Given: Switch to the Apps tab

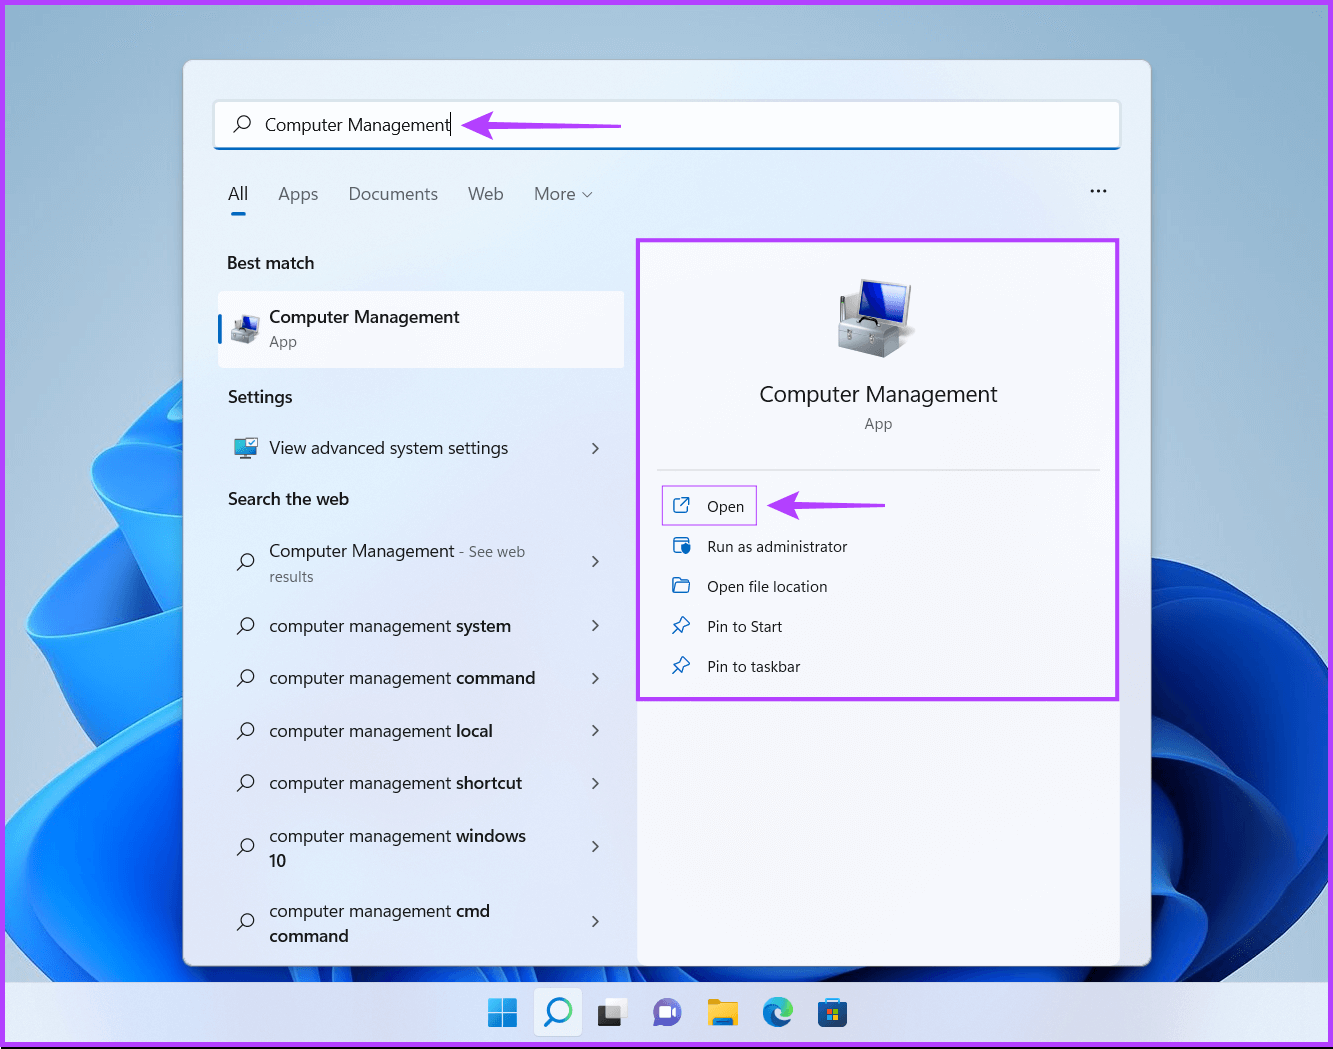Looking at the screenshot, I should [x=298, y=194].
